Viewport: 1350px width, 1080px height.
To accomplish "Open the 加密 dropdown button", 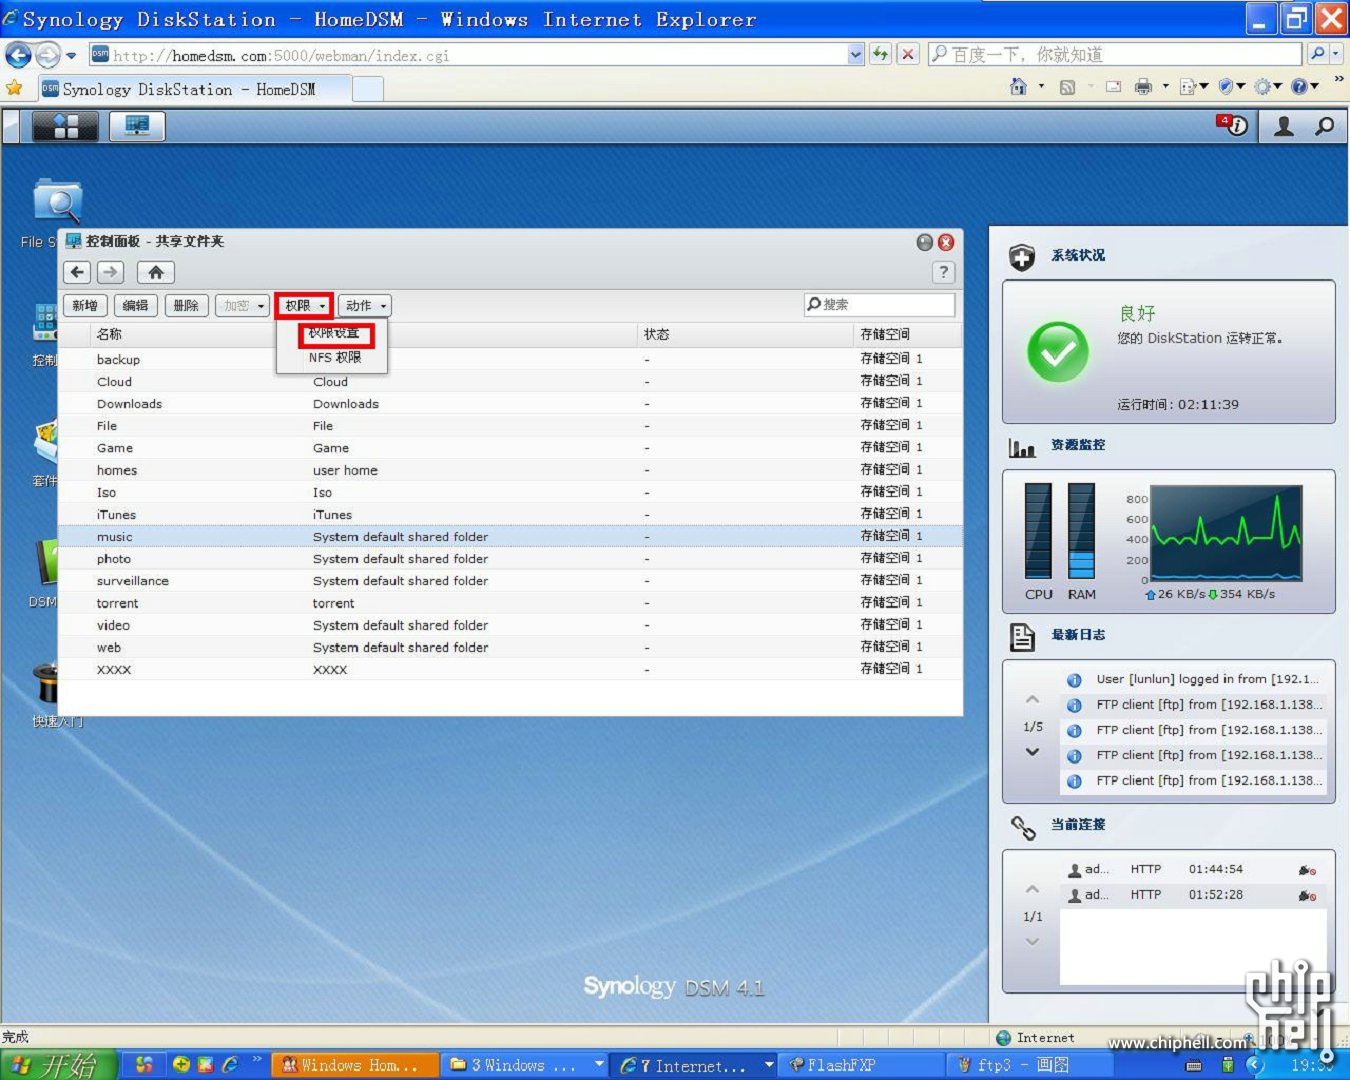I will (x=243, y=306).
